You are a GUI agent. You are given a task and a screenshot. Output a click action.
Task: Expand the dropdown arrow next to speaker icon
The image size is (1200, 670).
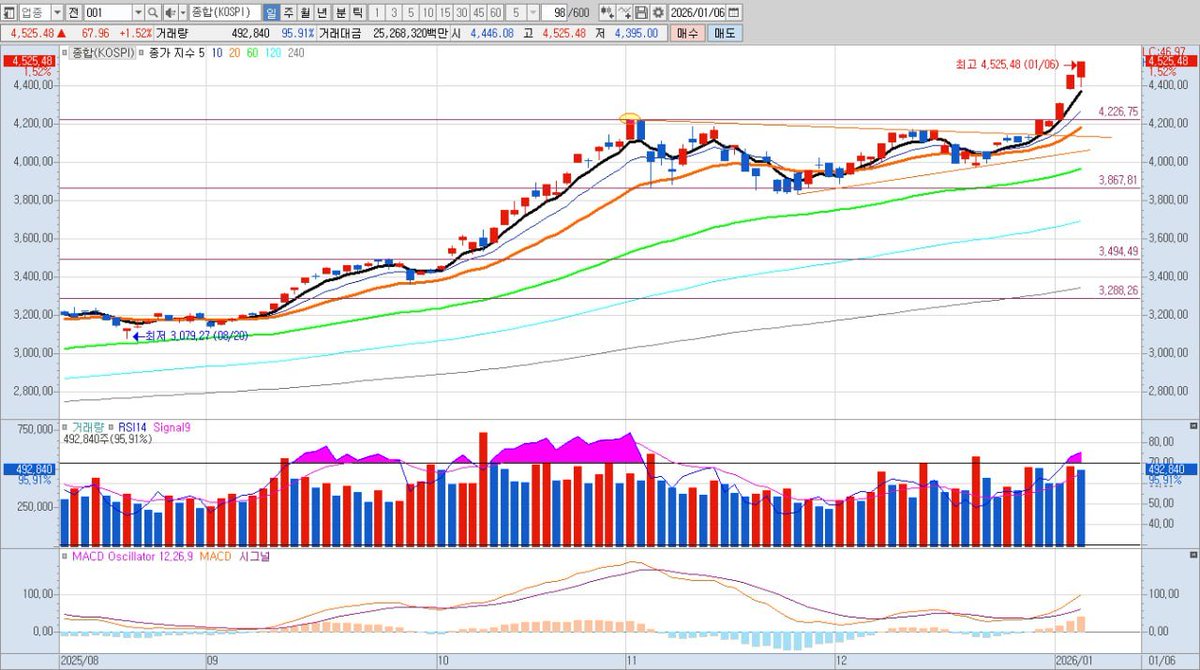pos(183,13)
